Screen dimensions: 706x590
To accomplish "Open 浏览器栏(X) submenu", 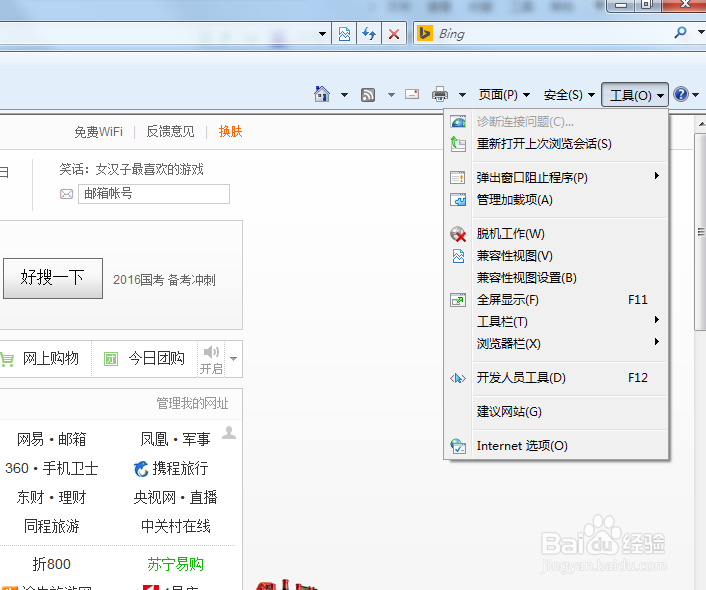I will 556,344.
